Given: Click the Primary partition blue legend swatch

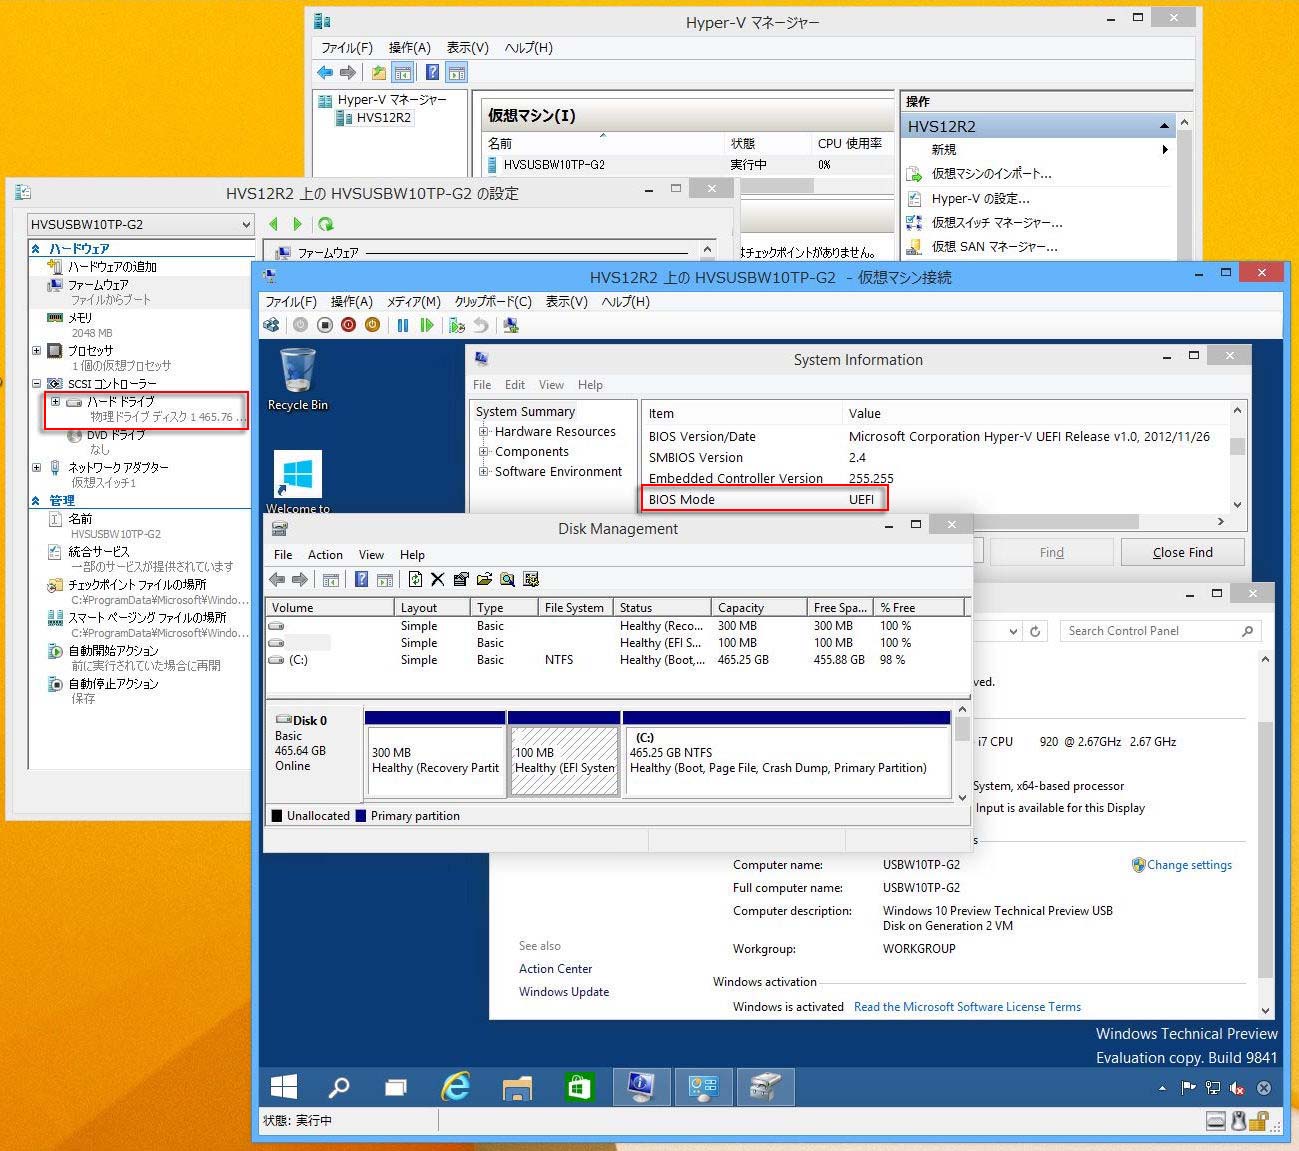Looking at the screenshot, I should click(x=361, y=816).
